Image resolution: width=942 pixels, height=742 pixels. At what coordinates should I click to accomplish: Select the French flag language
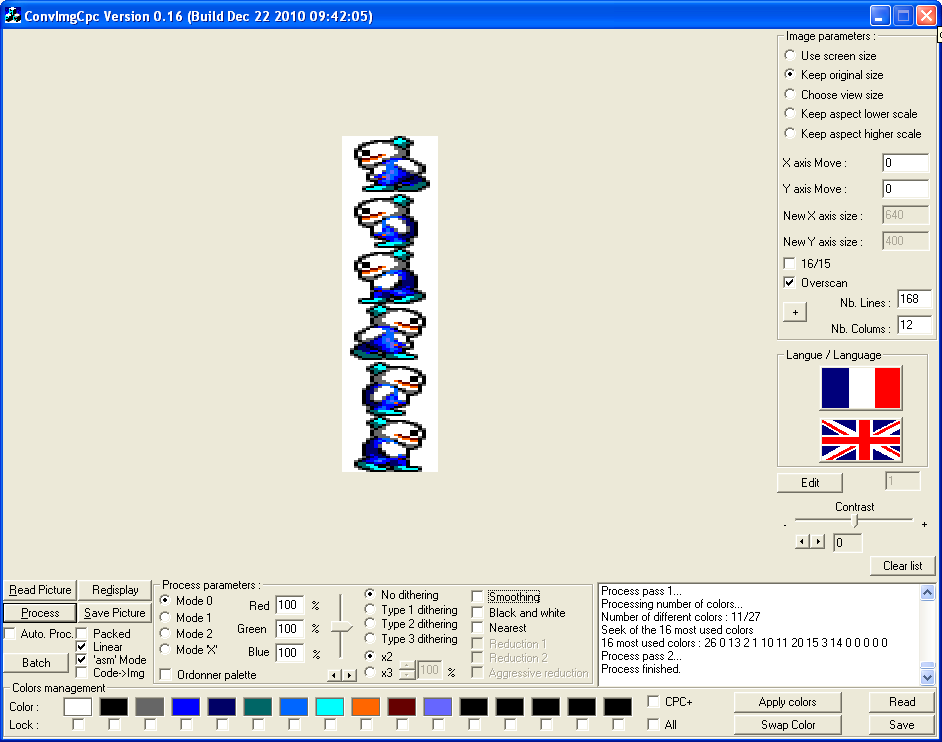861,388
